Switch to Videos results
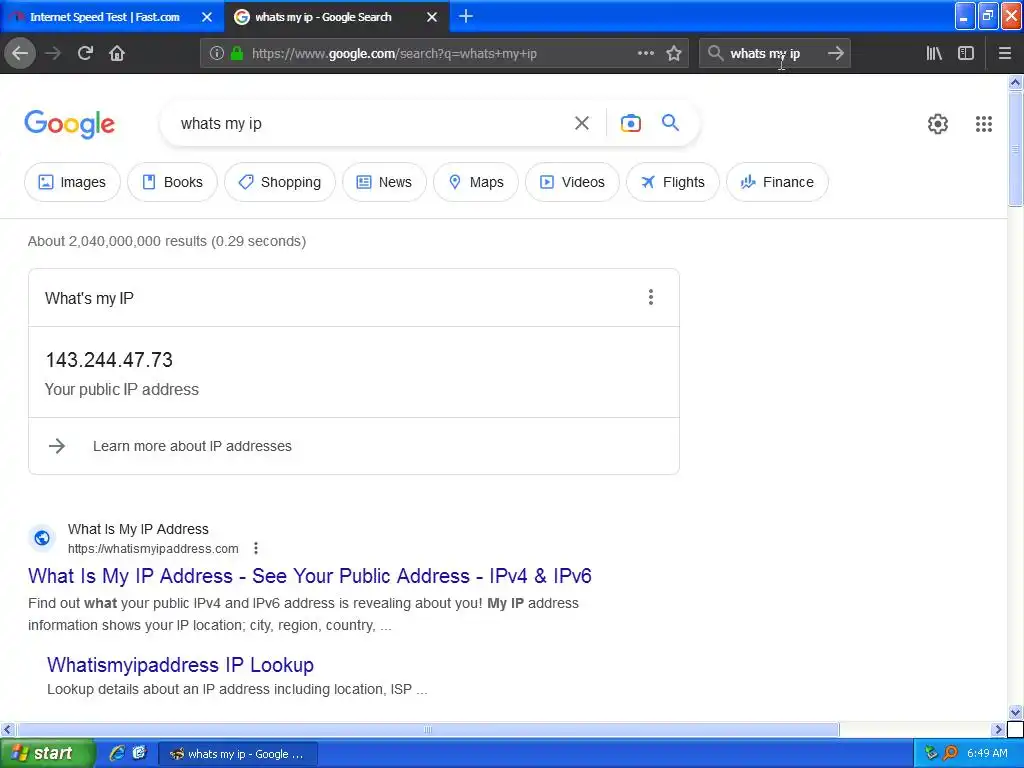 (572, 182)
